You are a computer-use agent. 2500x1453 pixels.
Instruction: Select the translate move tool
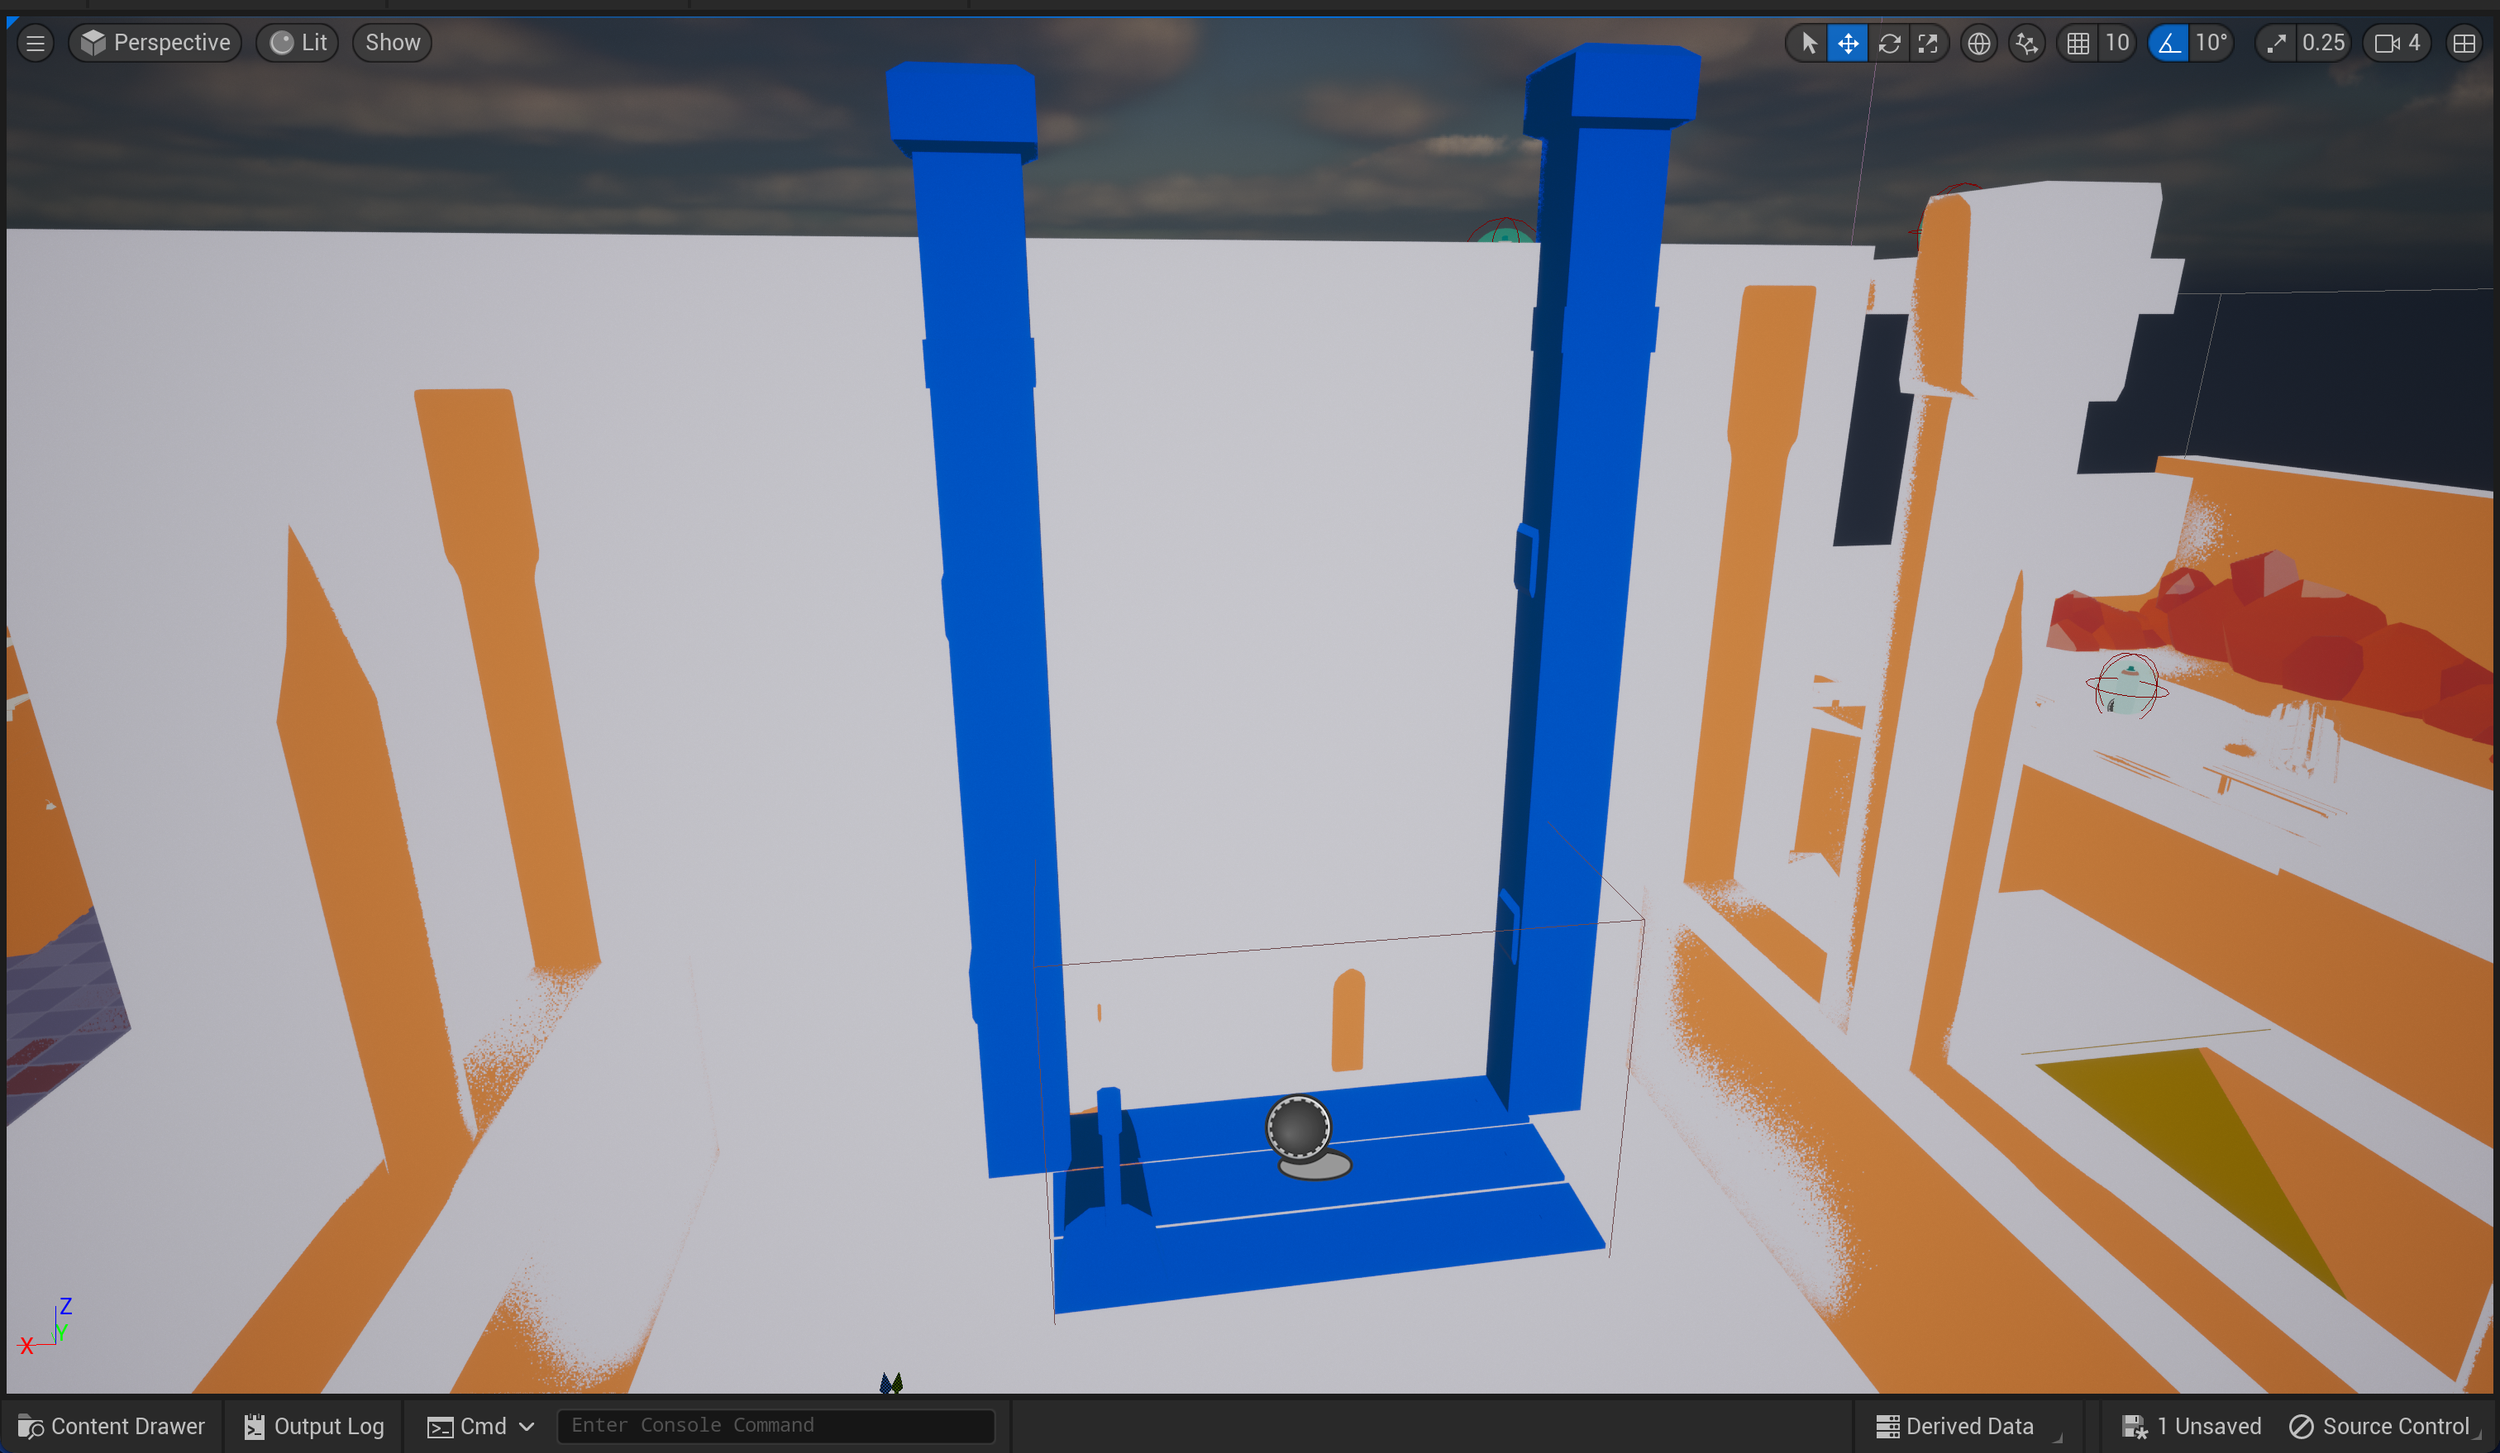(1847, 43)
